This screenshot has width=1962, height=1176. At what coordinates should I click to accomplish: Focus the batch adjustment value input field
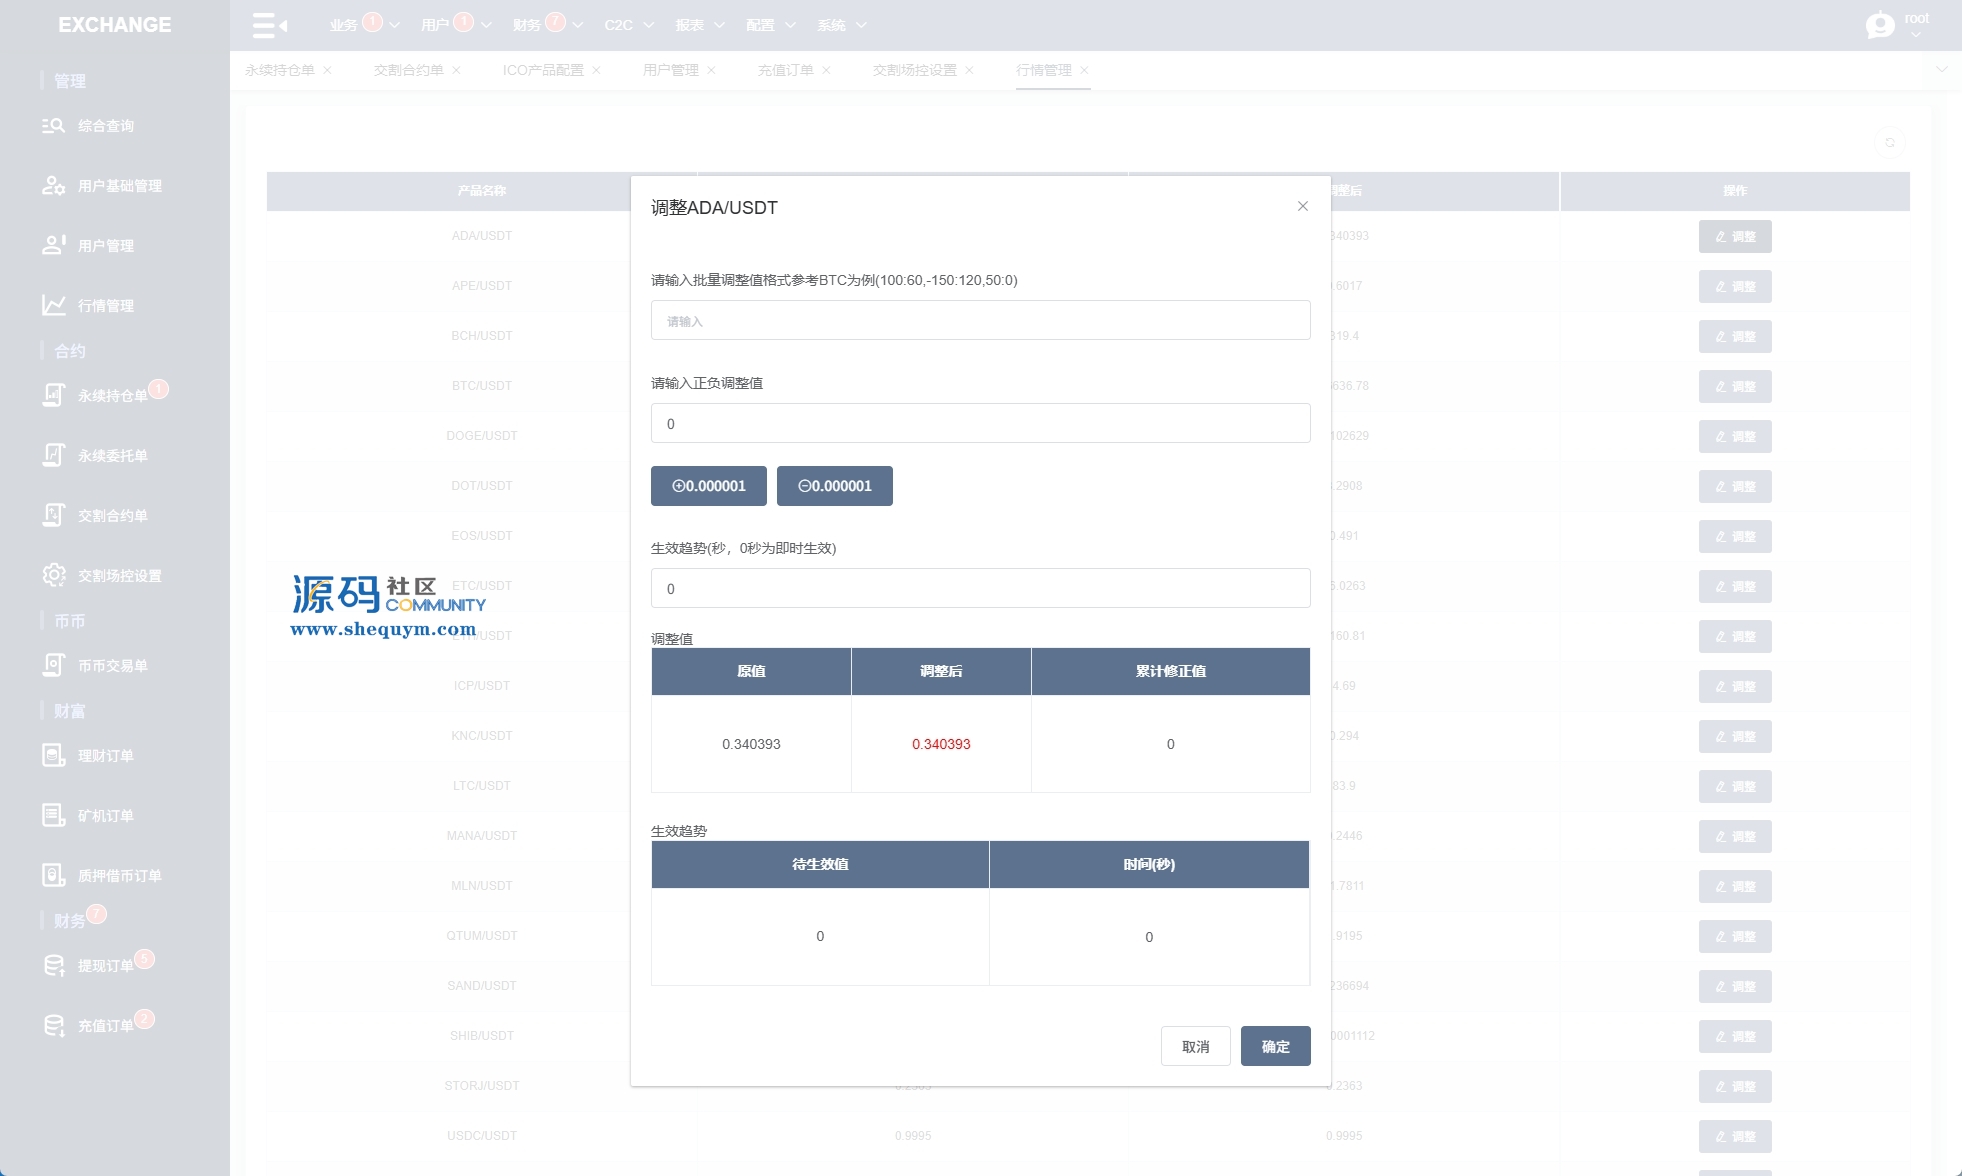[980, 321]
